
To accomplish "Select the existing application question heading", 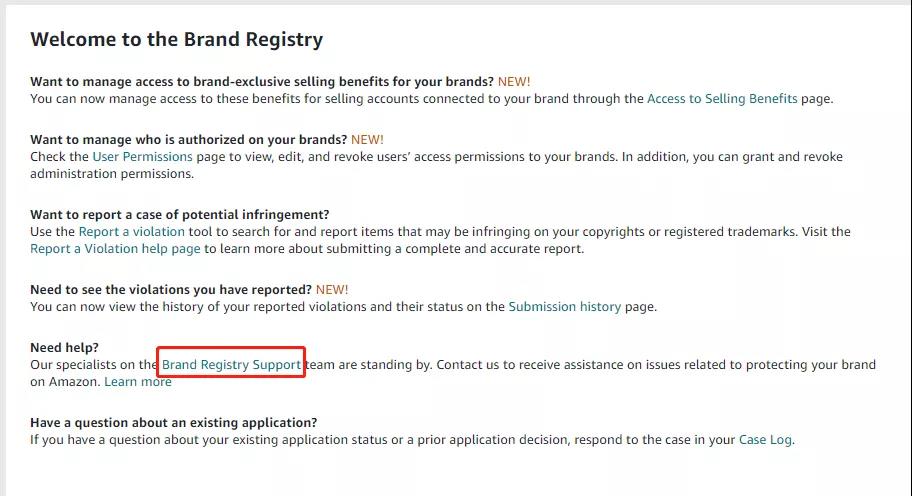I will [174, 423].
